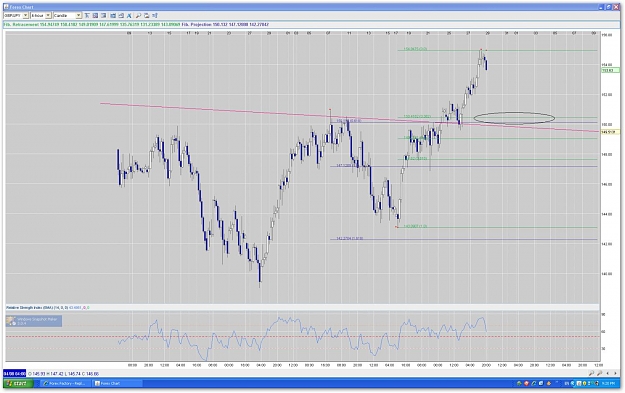The height and width of the screenshot is (393, 625).
Task: Click the first toolbar icon after the Candle dropdown
Action: click(87, 15)
